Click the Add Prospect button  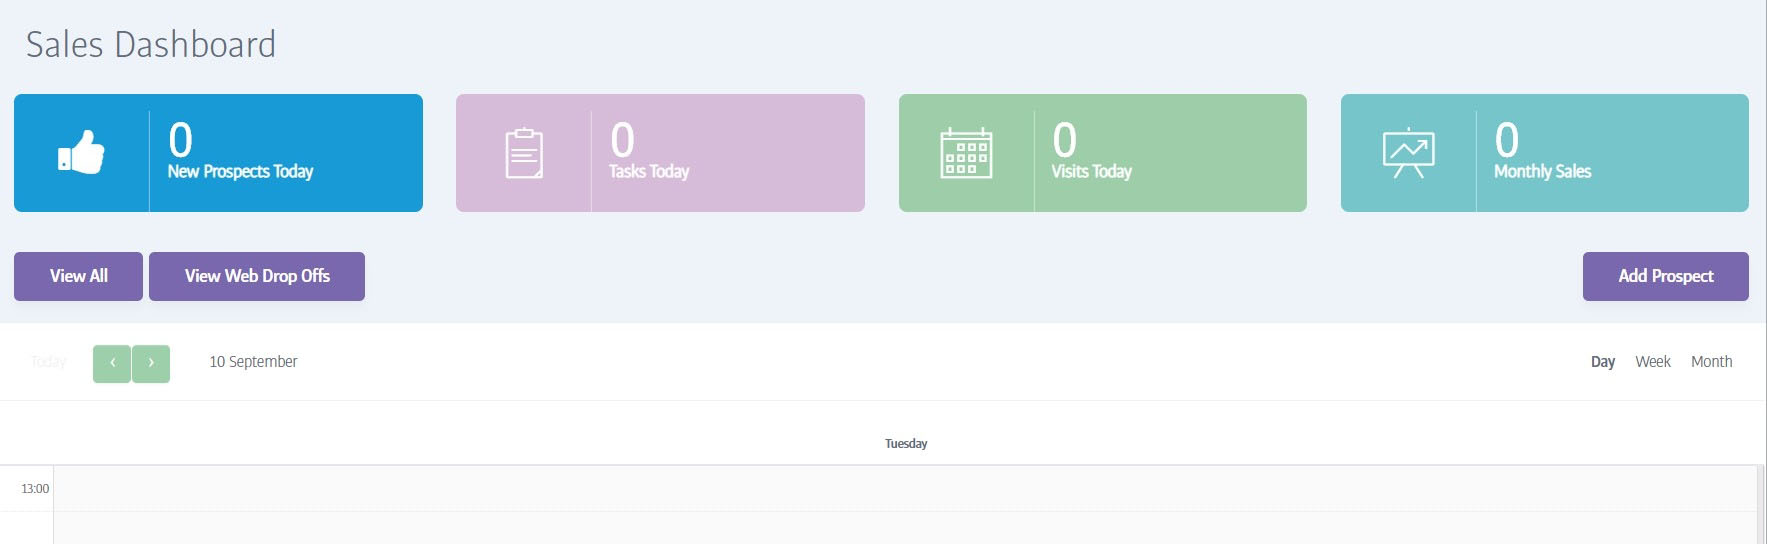coord(1666,276)
